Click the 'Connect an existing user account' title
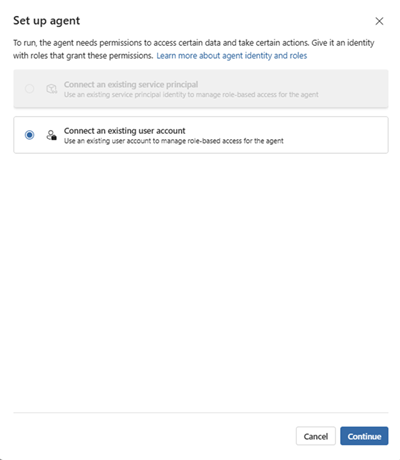The height and width of the screenshot is (460, 400). tap(125, 131)
